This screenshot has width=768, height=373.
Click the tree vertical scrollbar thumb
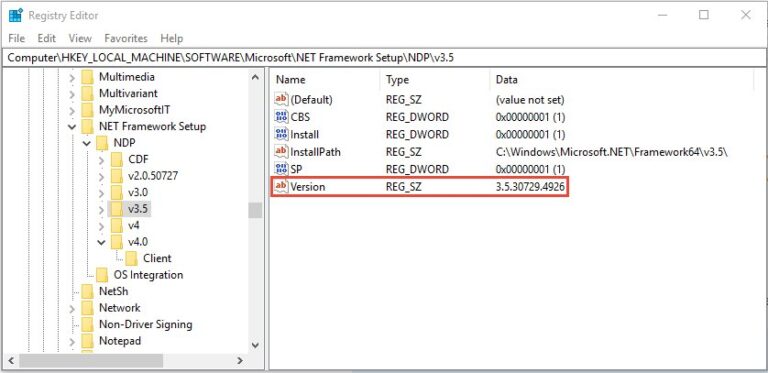click(255, 210)
